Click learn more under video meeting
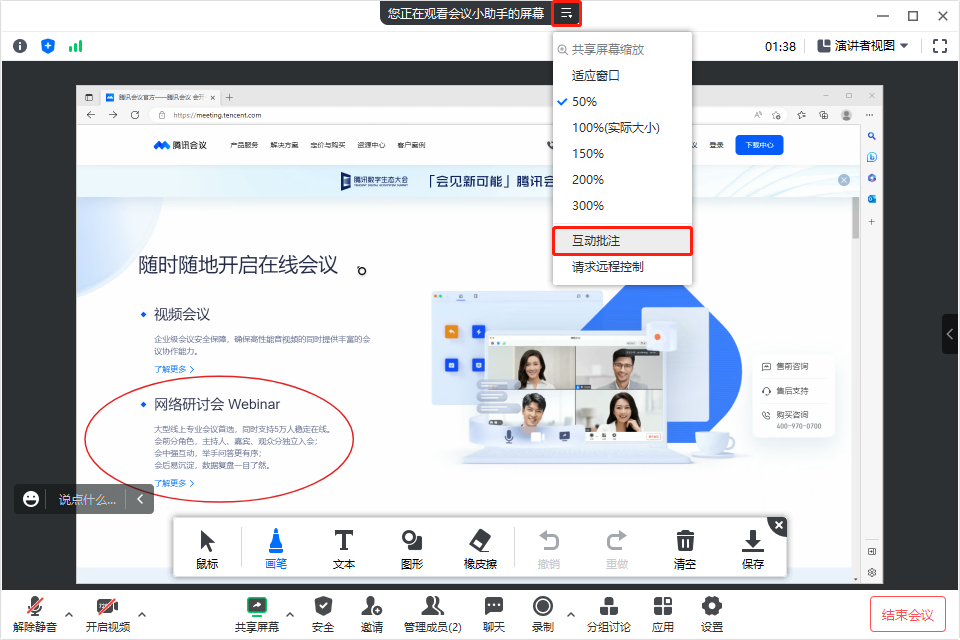 174,369
